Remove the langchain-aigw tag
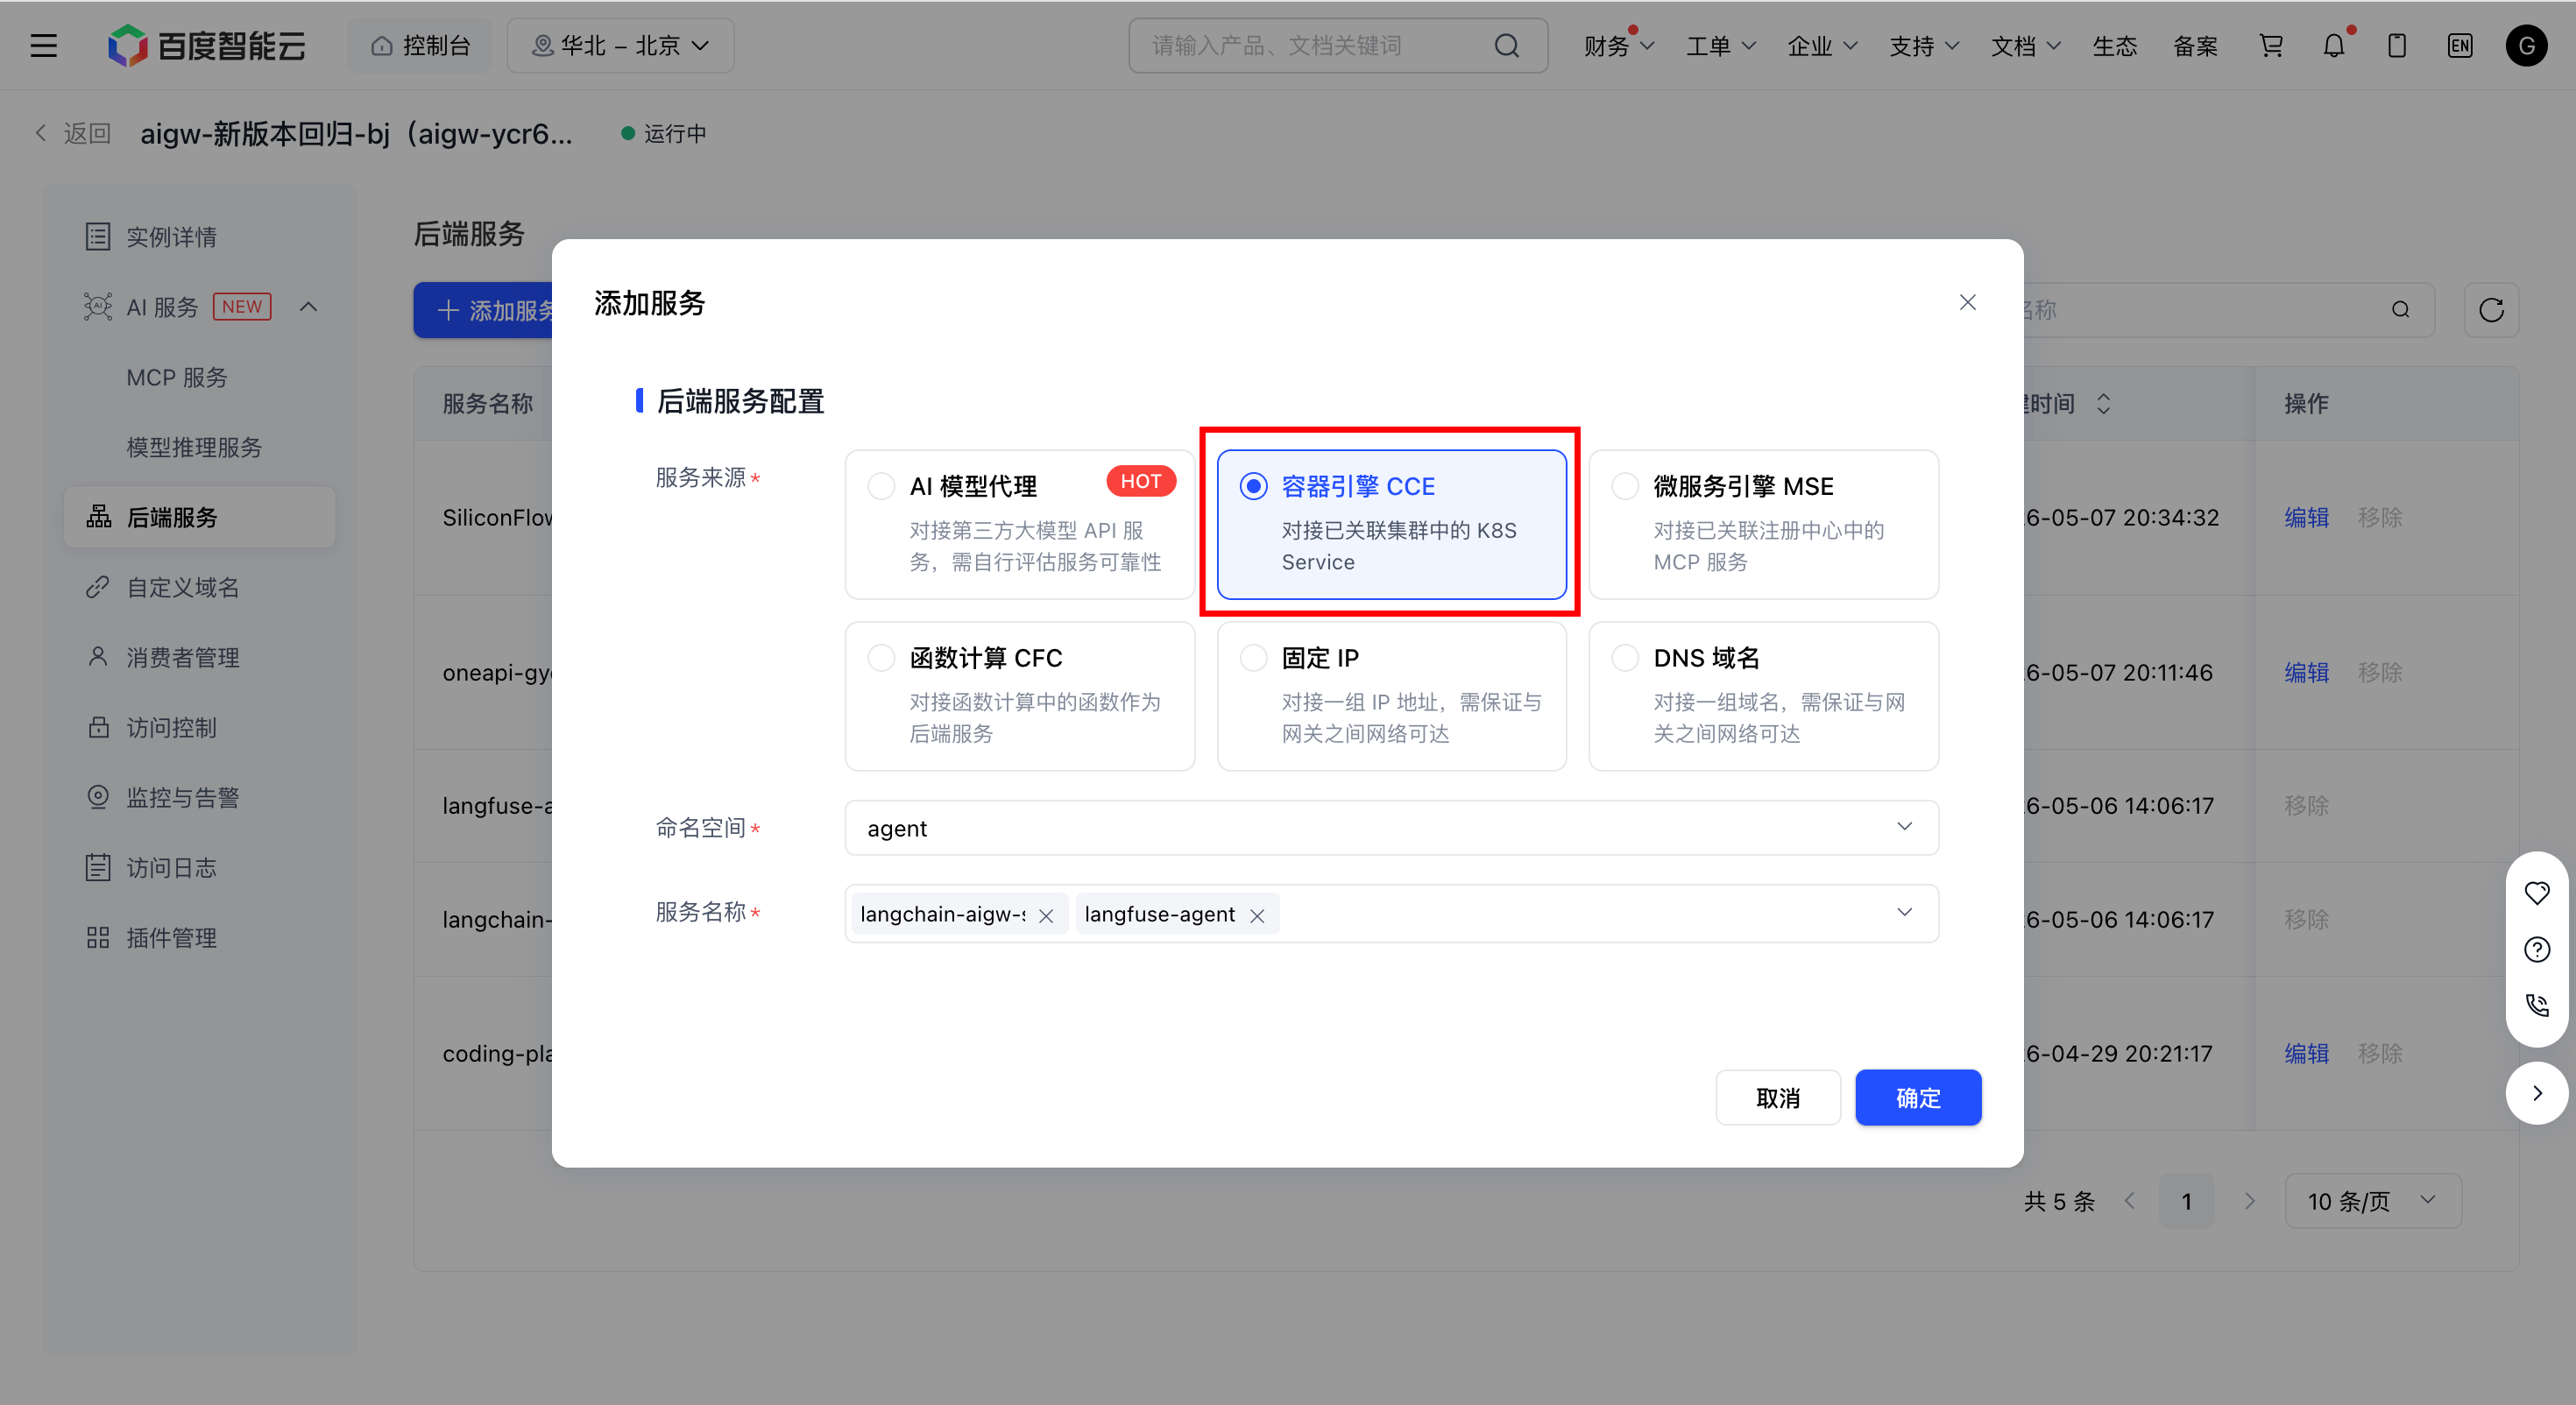2576x1405 pixels. click(1046, 915)
